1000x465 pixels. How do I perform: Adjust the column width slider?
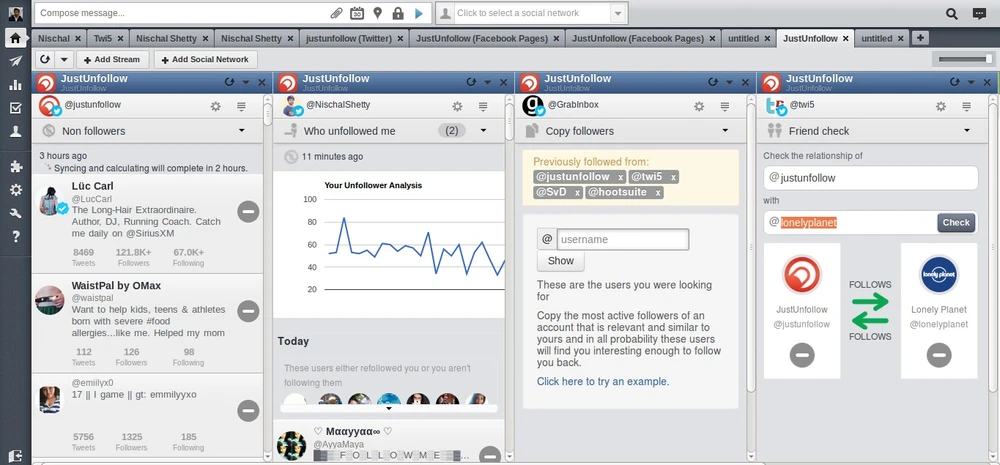click(x=961, y=60)
